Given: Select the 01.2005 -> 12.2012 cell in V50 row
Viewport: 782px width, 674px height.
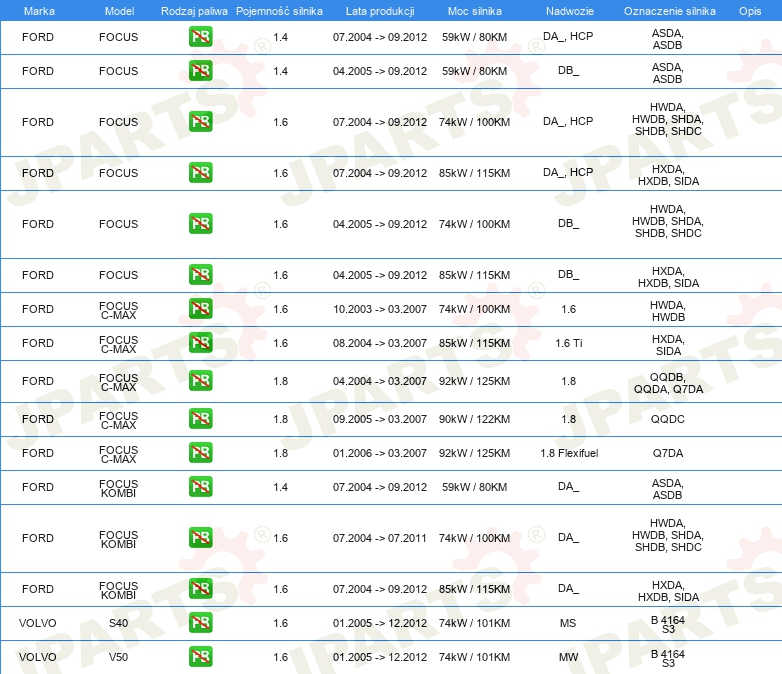Looking at the screenshot, I should click(380, 657).
